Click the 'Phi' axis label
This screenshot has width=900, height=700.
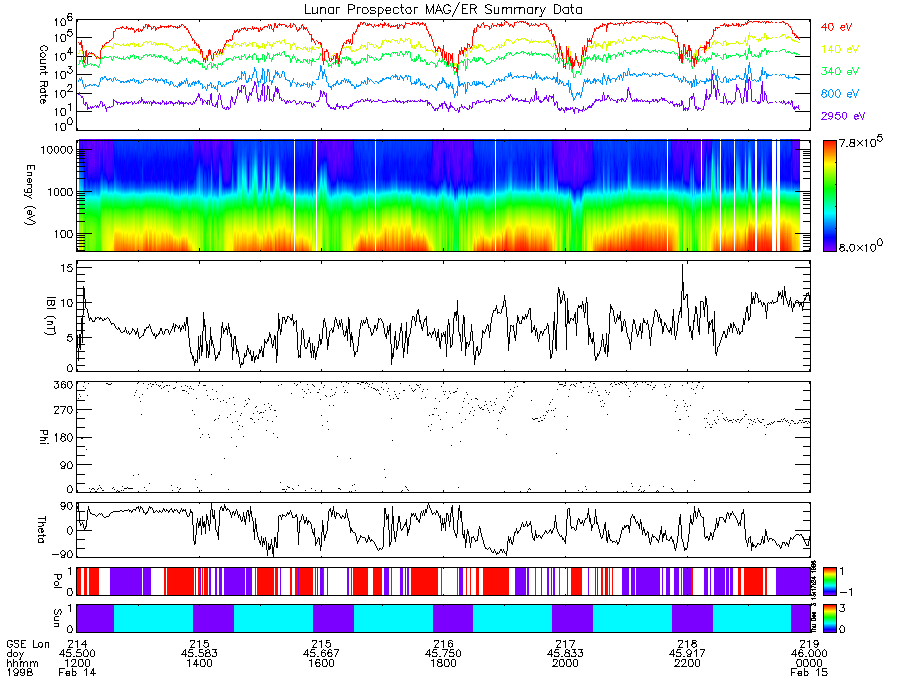(x=42, y=437)
